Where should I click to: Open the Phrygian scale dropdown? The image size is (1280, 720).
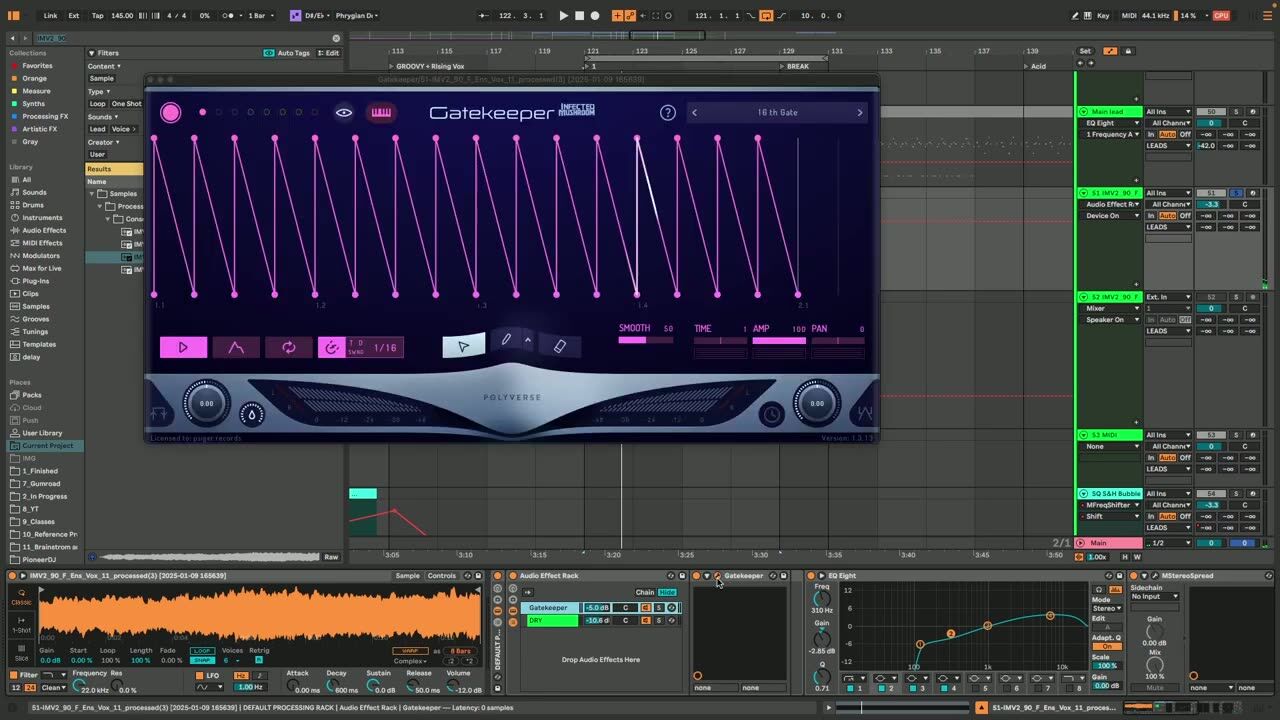tap(357, 16)
